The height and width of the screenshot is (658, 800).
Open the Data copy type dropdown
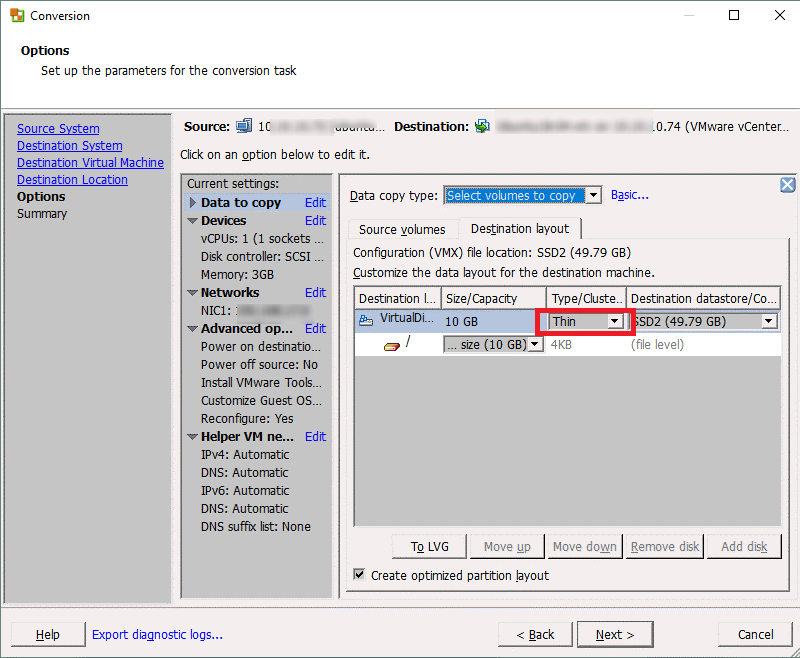pyautogui.click(x=593, y=195)
